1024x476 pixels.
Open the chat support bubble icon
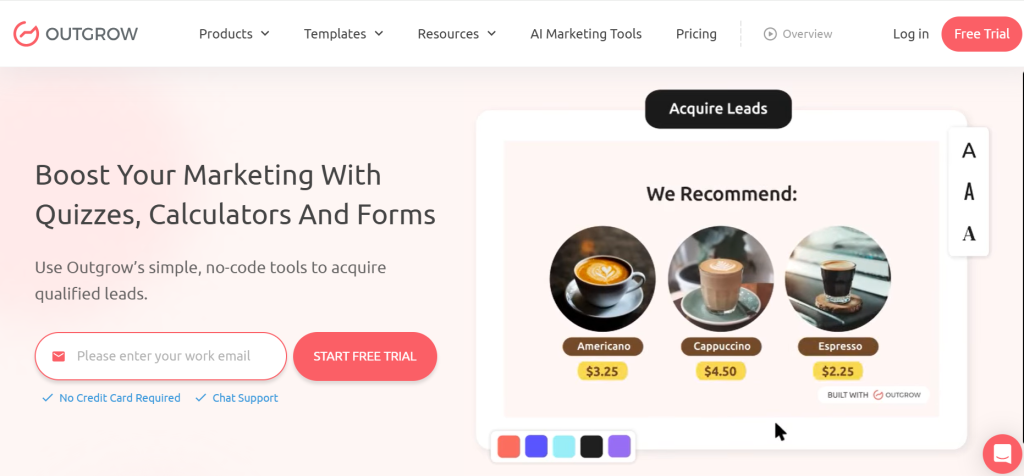[x=1002, y=453]
